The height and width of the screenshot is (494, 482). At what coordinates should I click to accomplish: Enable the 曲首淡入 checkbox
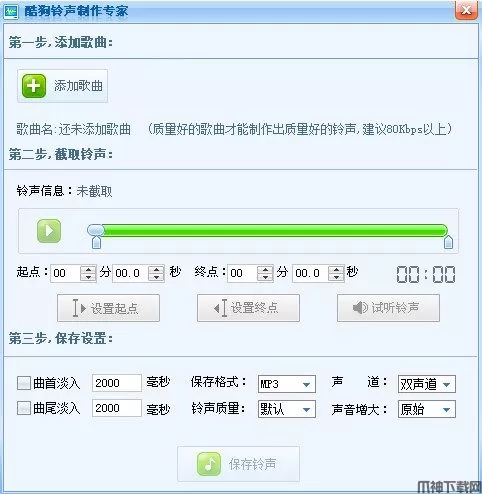pos(24,383)
